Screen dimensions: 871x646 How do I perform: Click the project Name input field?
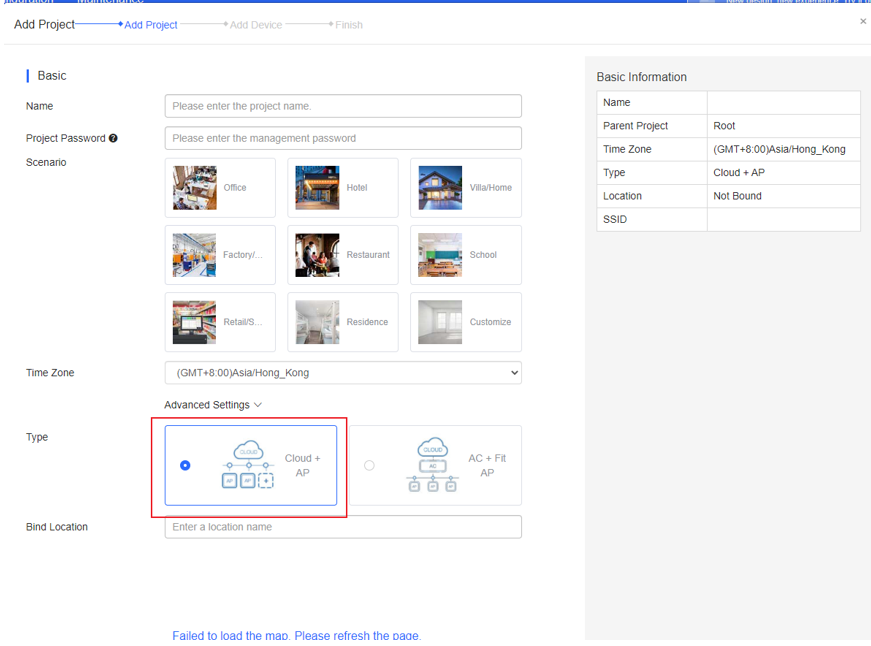(343, 106)
